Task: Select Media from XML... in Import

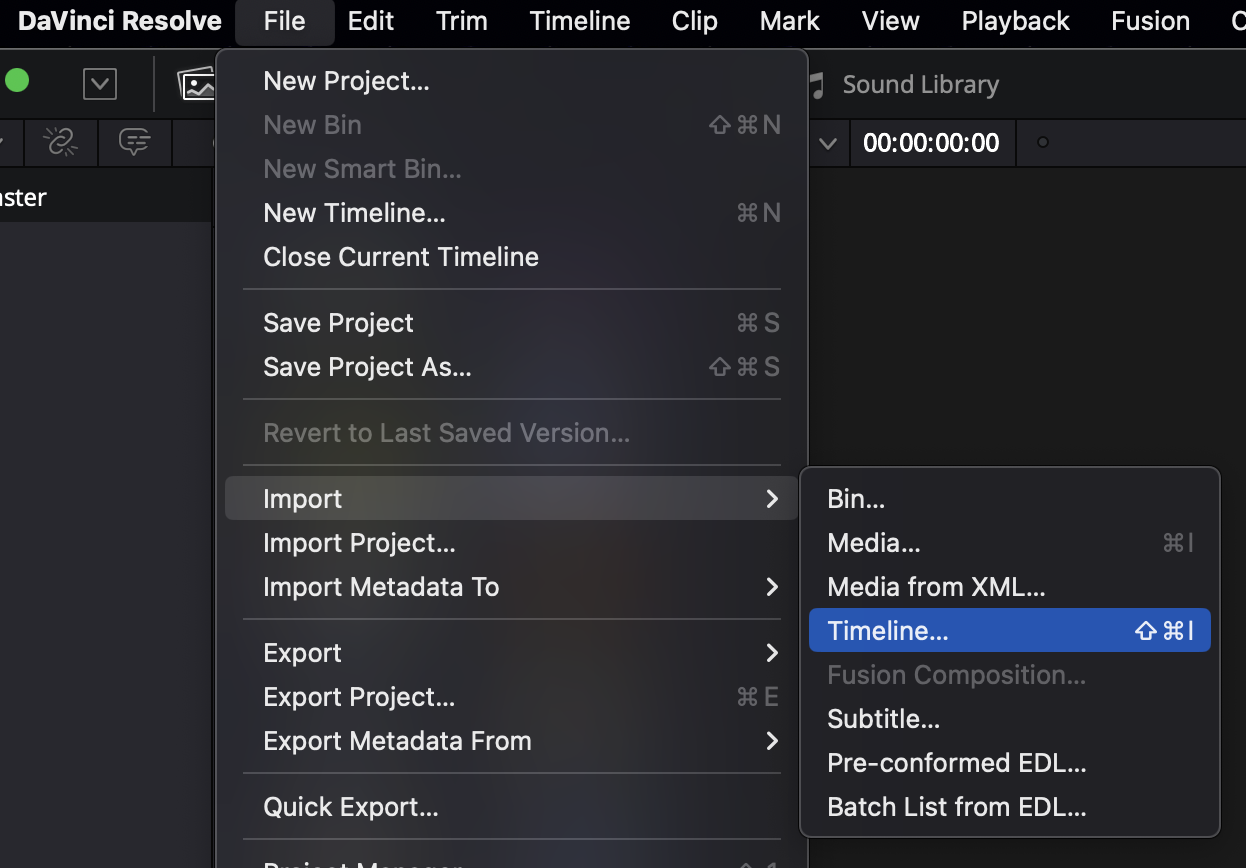Action: coord(936,587)
